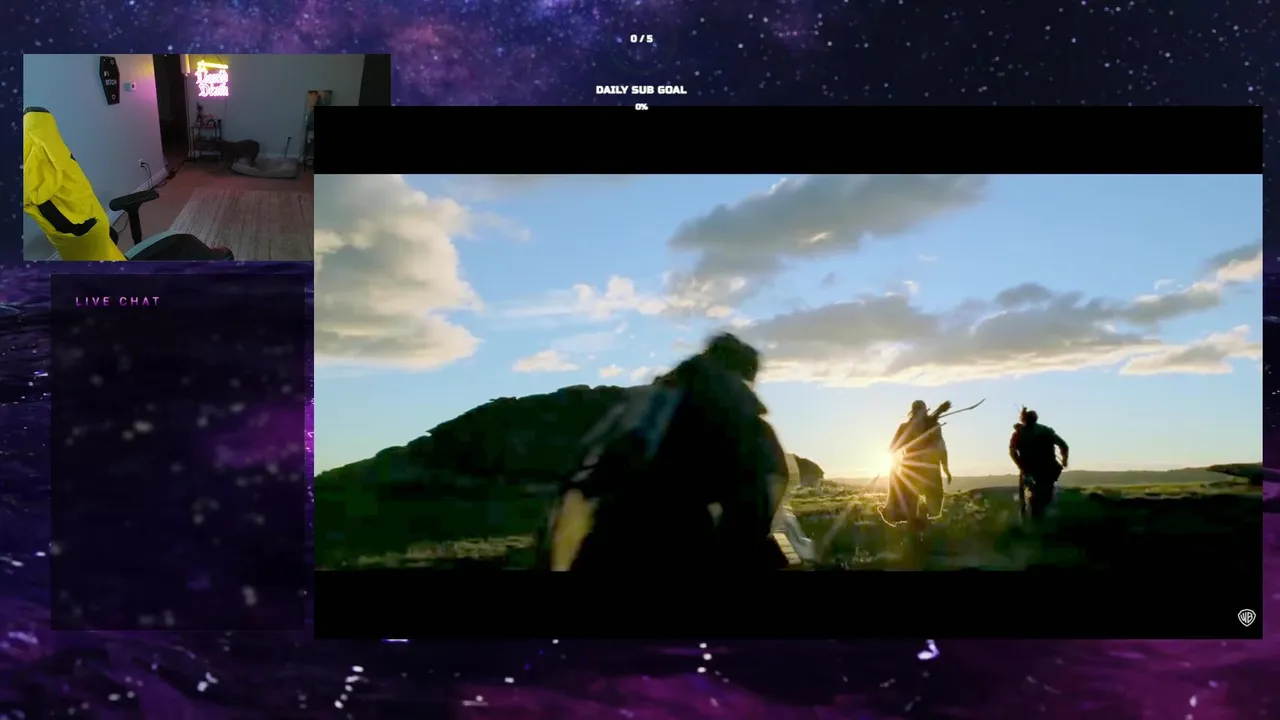Click the Warner Bros logo in video
The width and height of the screenshot is (1280, 720).
click(x=1246, y=617)
